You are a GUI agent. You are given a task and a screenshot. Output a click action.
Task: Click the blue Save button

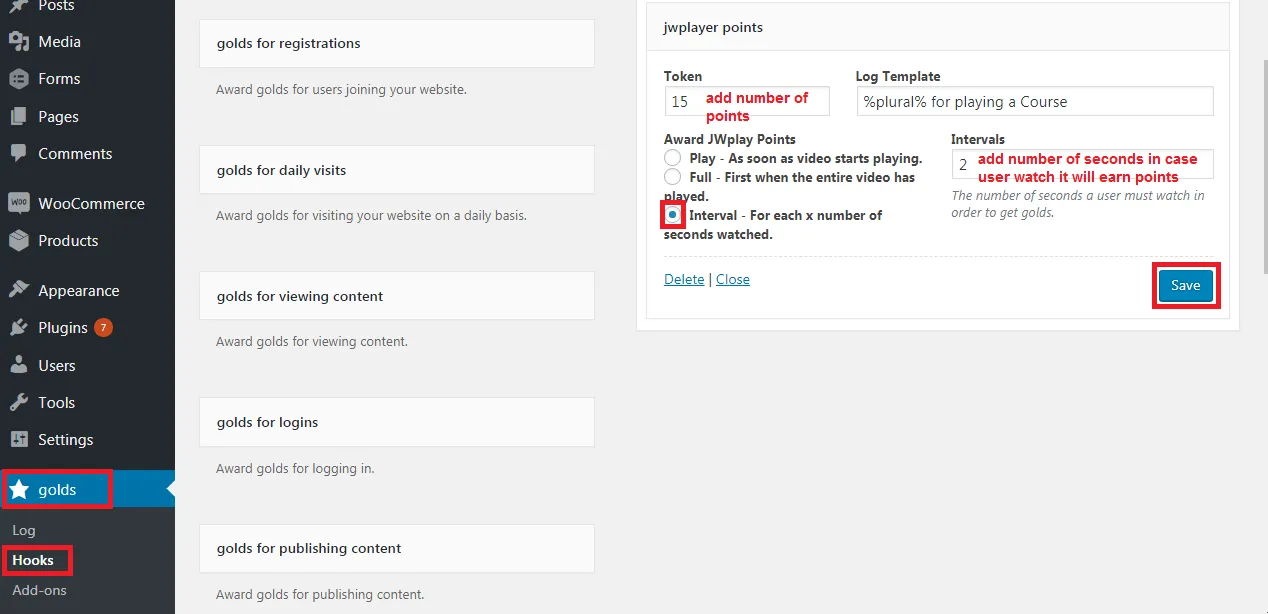[1185, 285]
